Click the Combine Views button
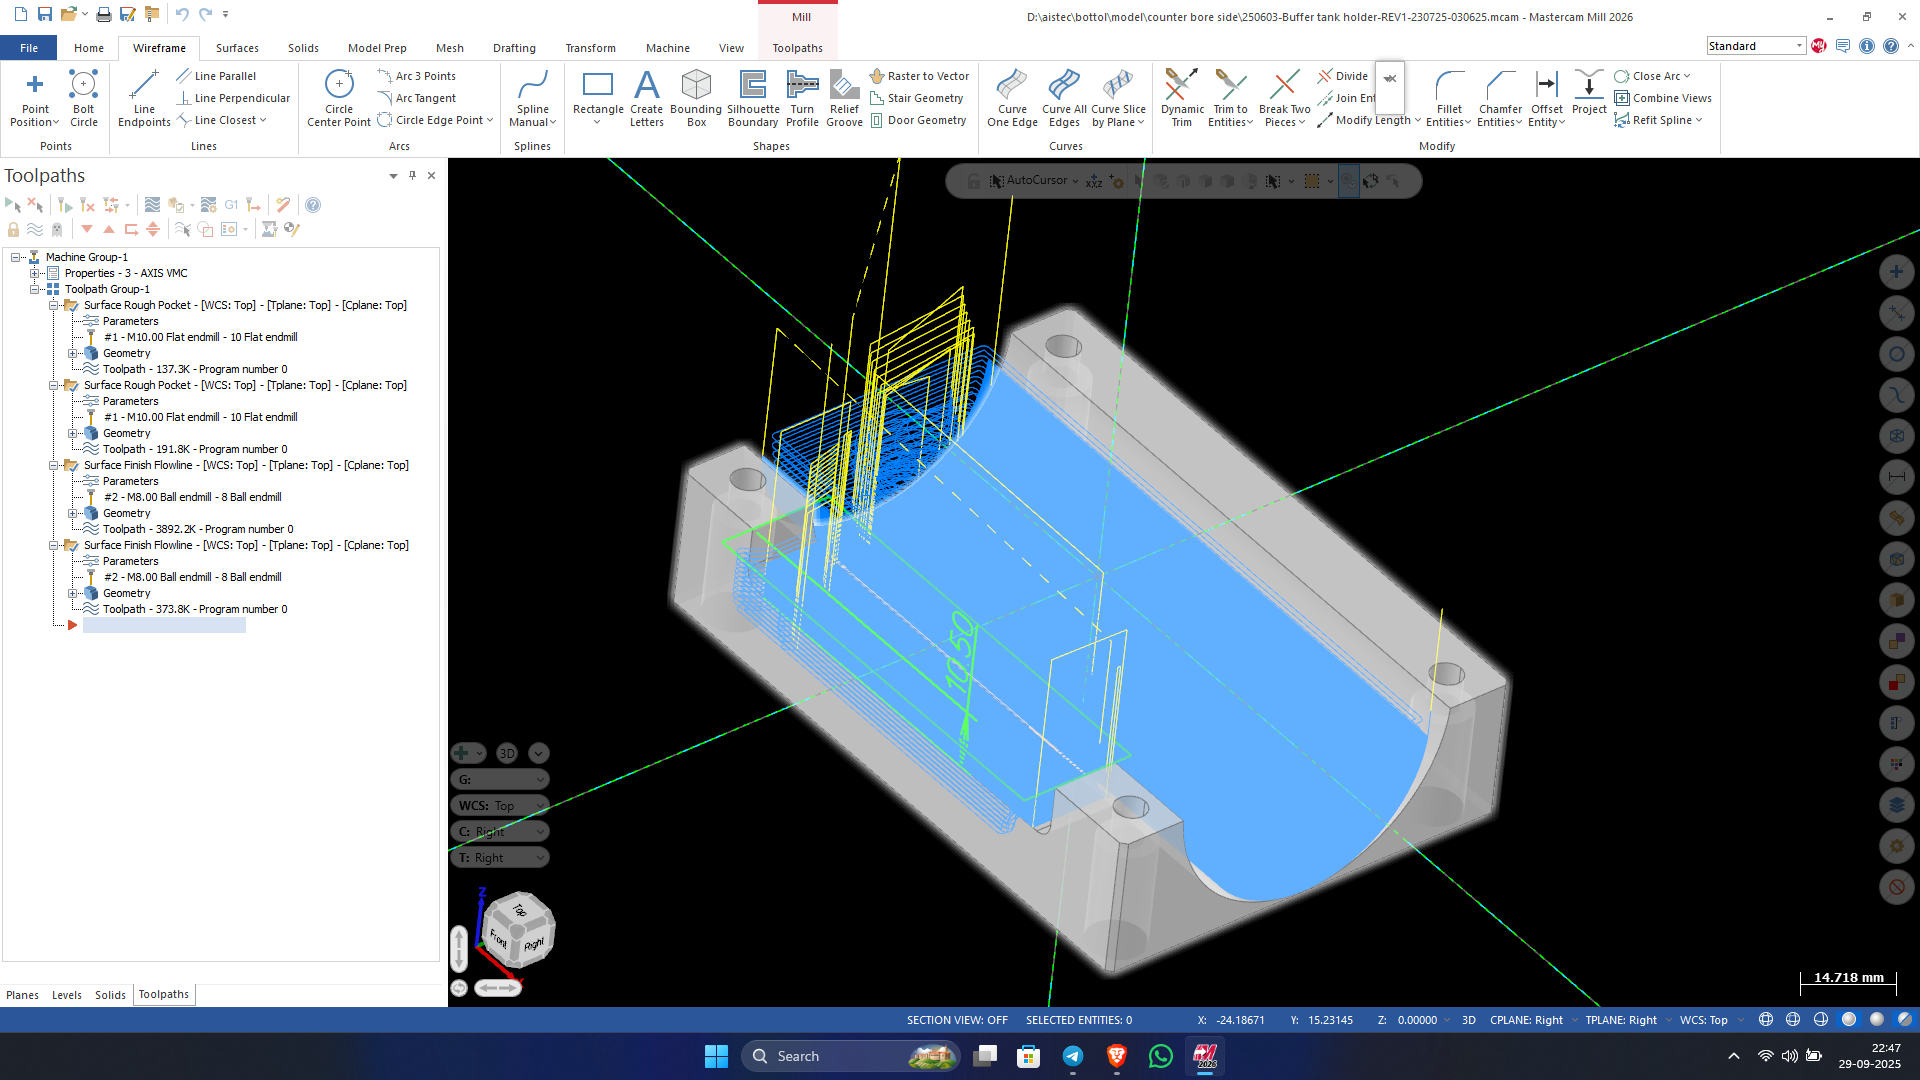 1663,98
